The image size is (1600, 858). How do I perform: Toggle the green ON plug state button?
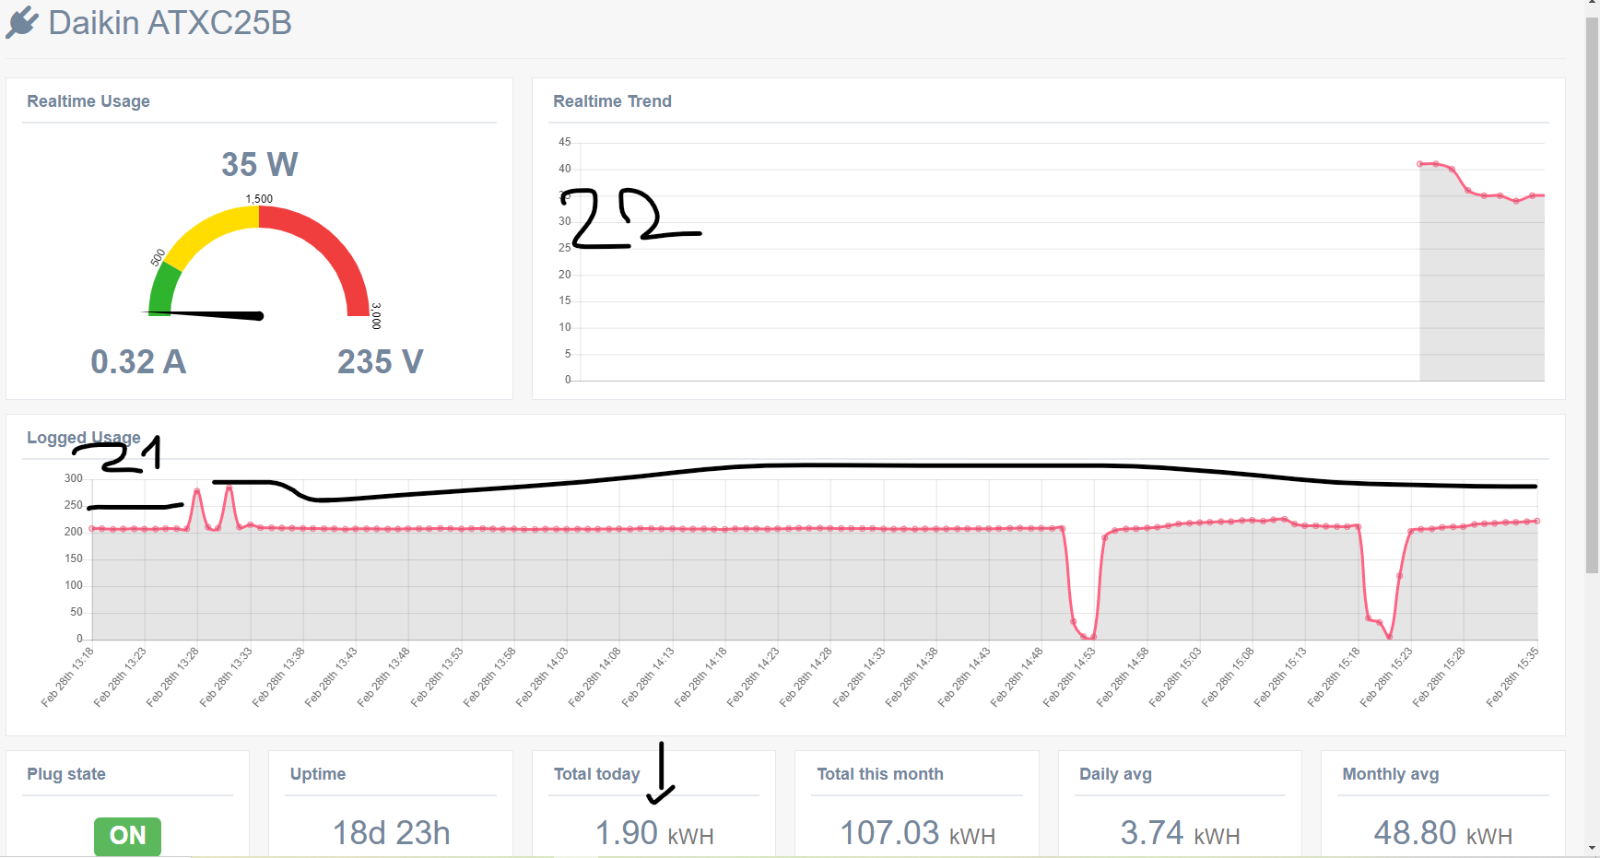[x=127, y=836]
